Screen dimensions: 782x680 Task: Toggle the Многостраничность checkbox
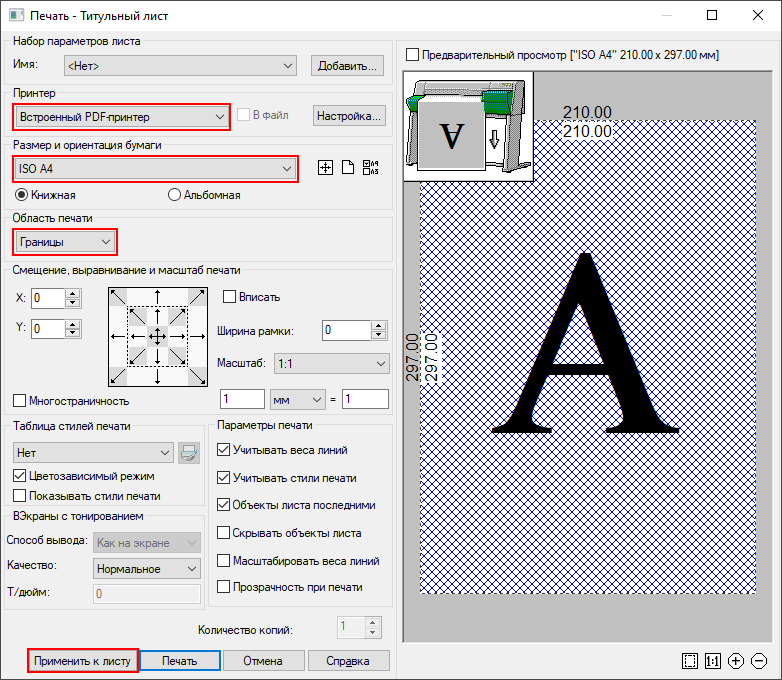[20, 401]
